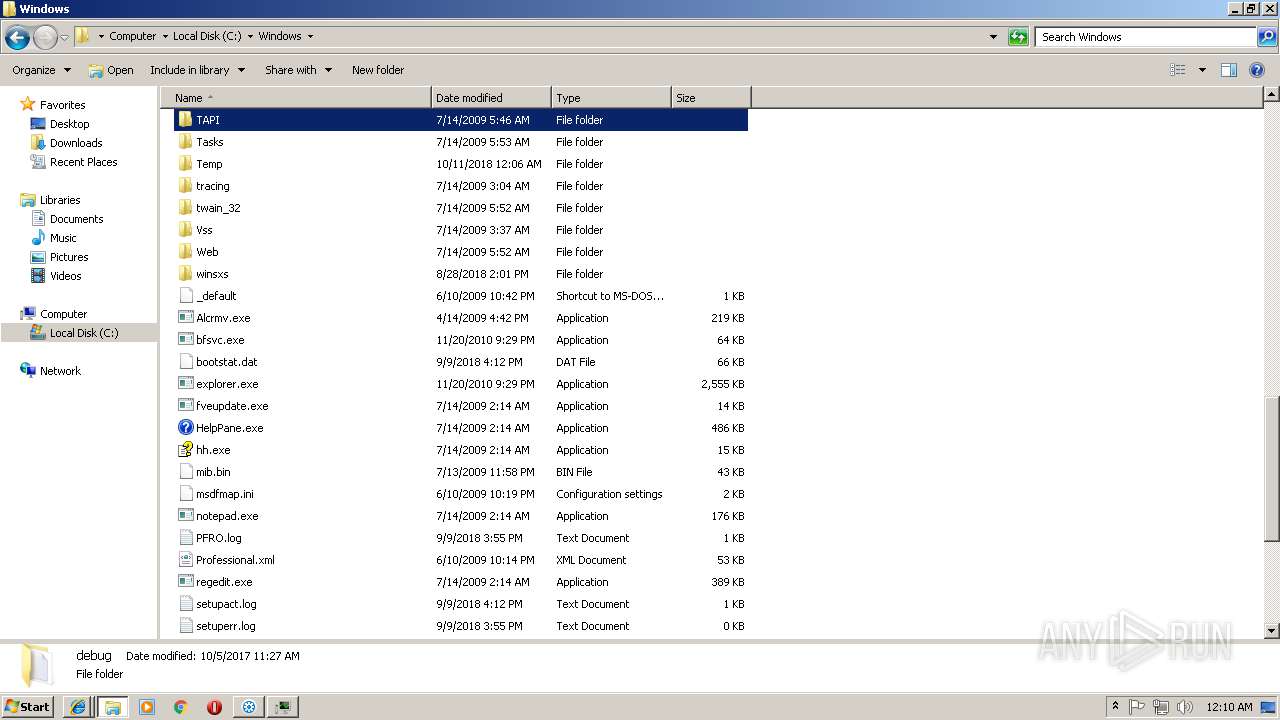Click the Open toolbar button
Viewport: 1280px width, 720px height.
[x=111, y=70]
